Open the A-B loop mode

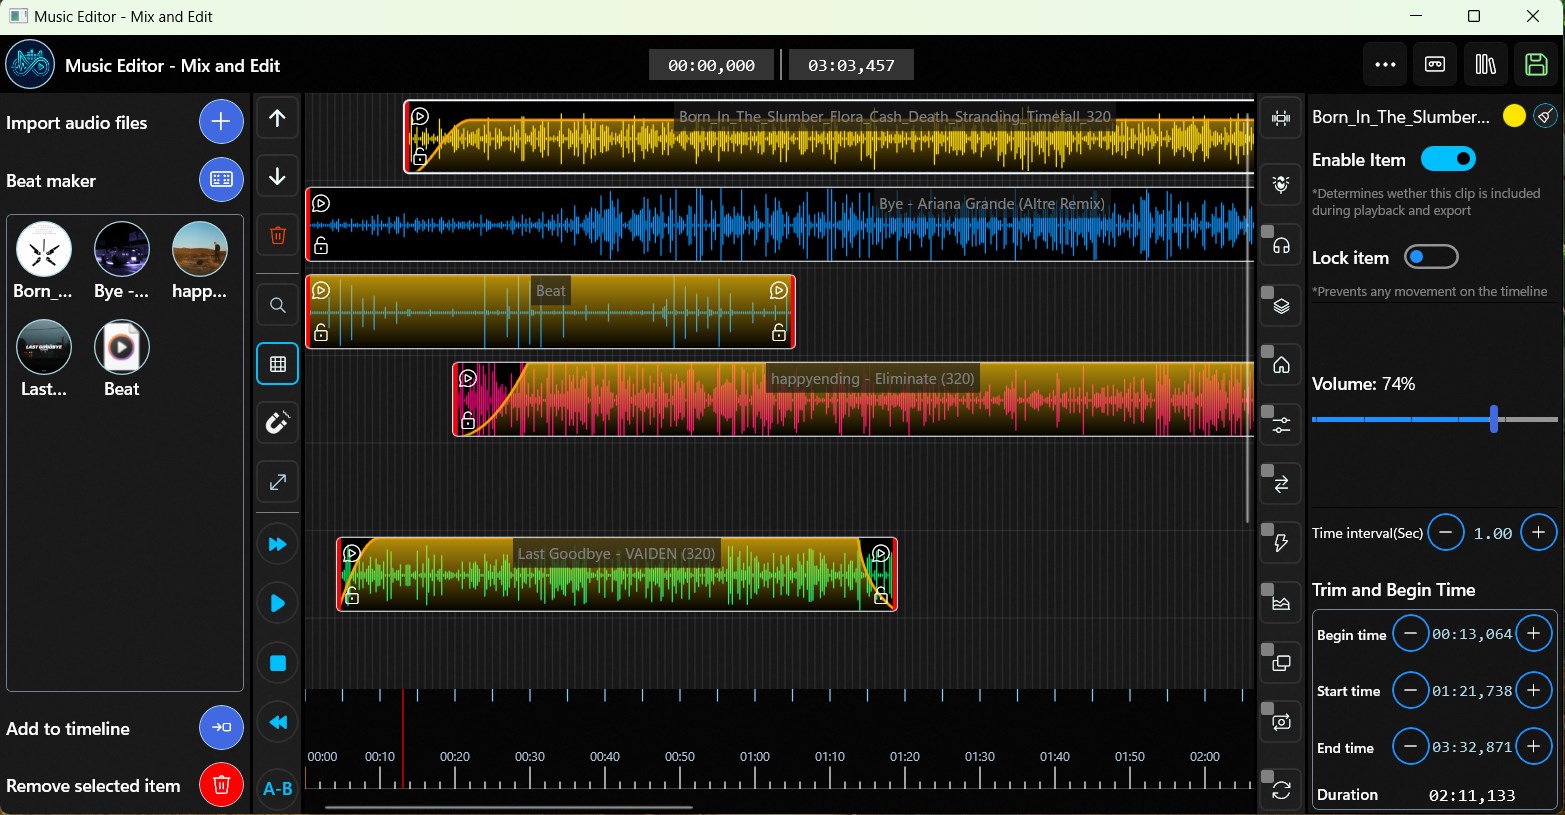pyautogui.click(x=277, y=788)
